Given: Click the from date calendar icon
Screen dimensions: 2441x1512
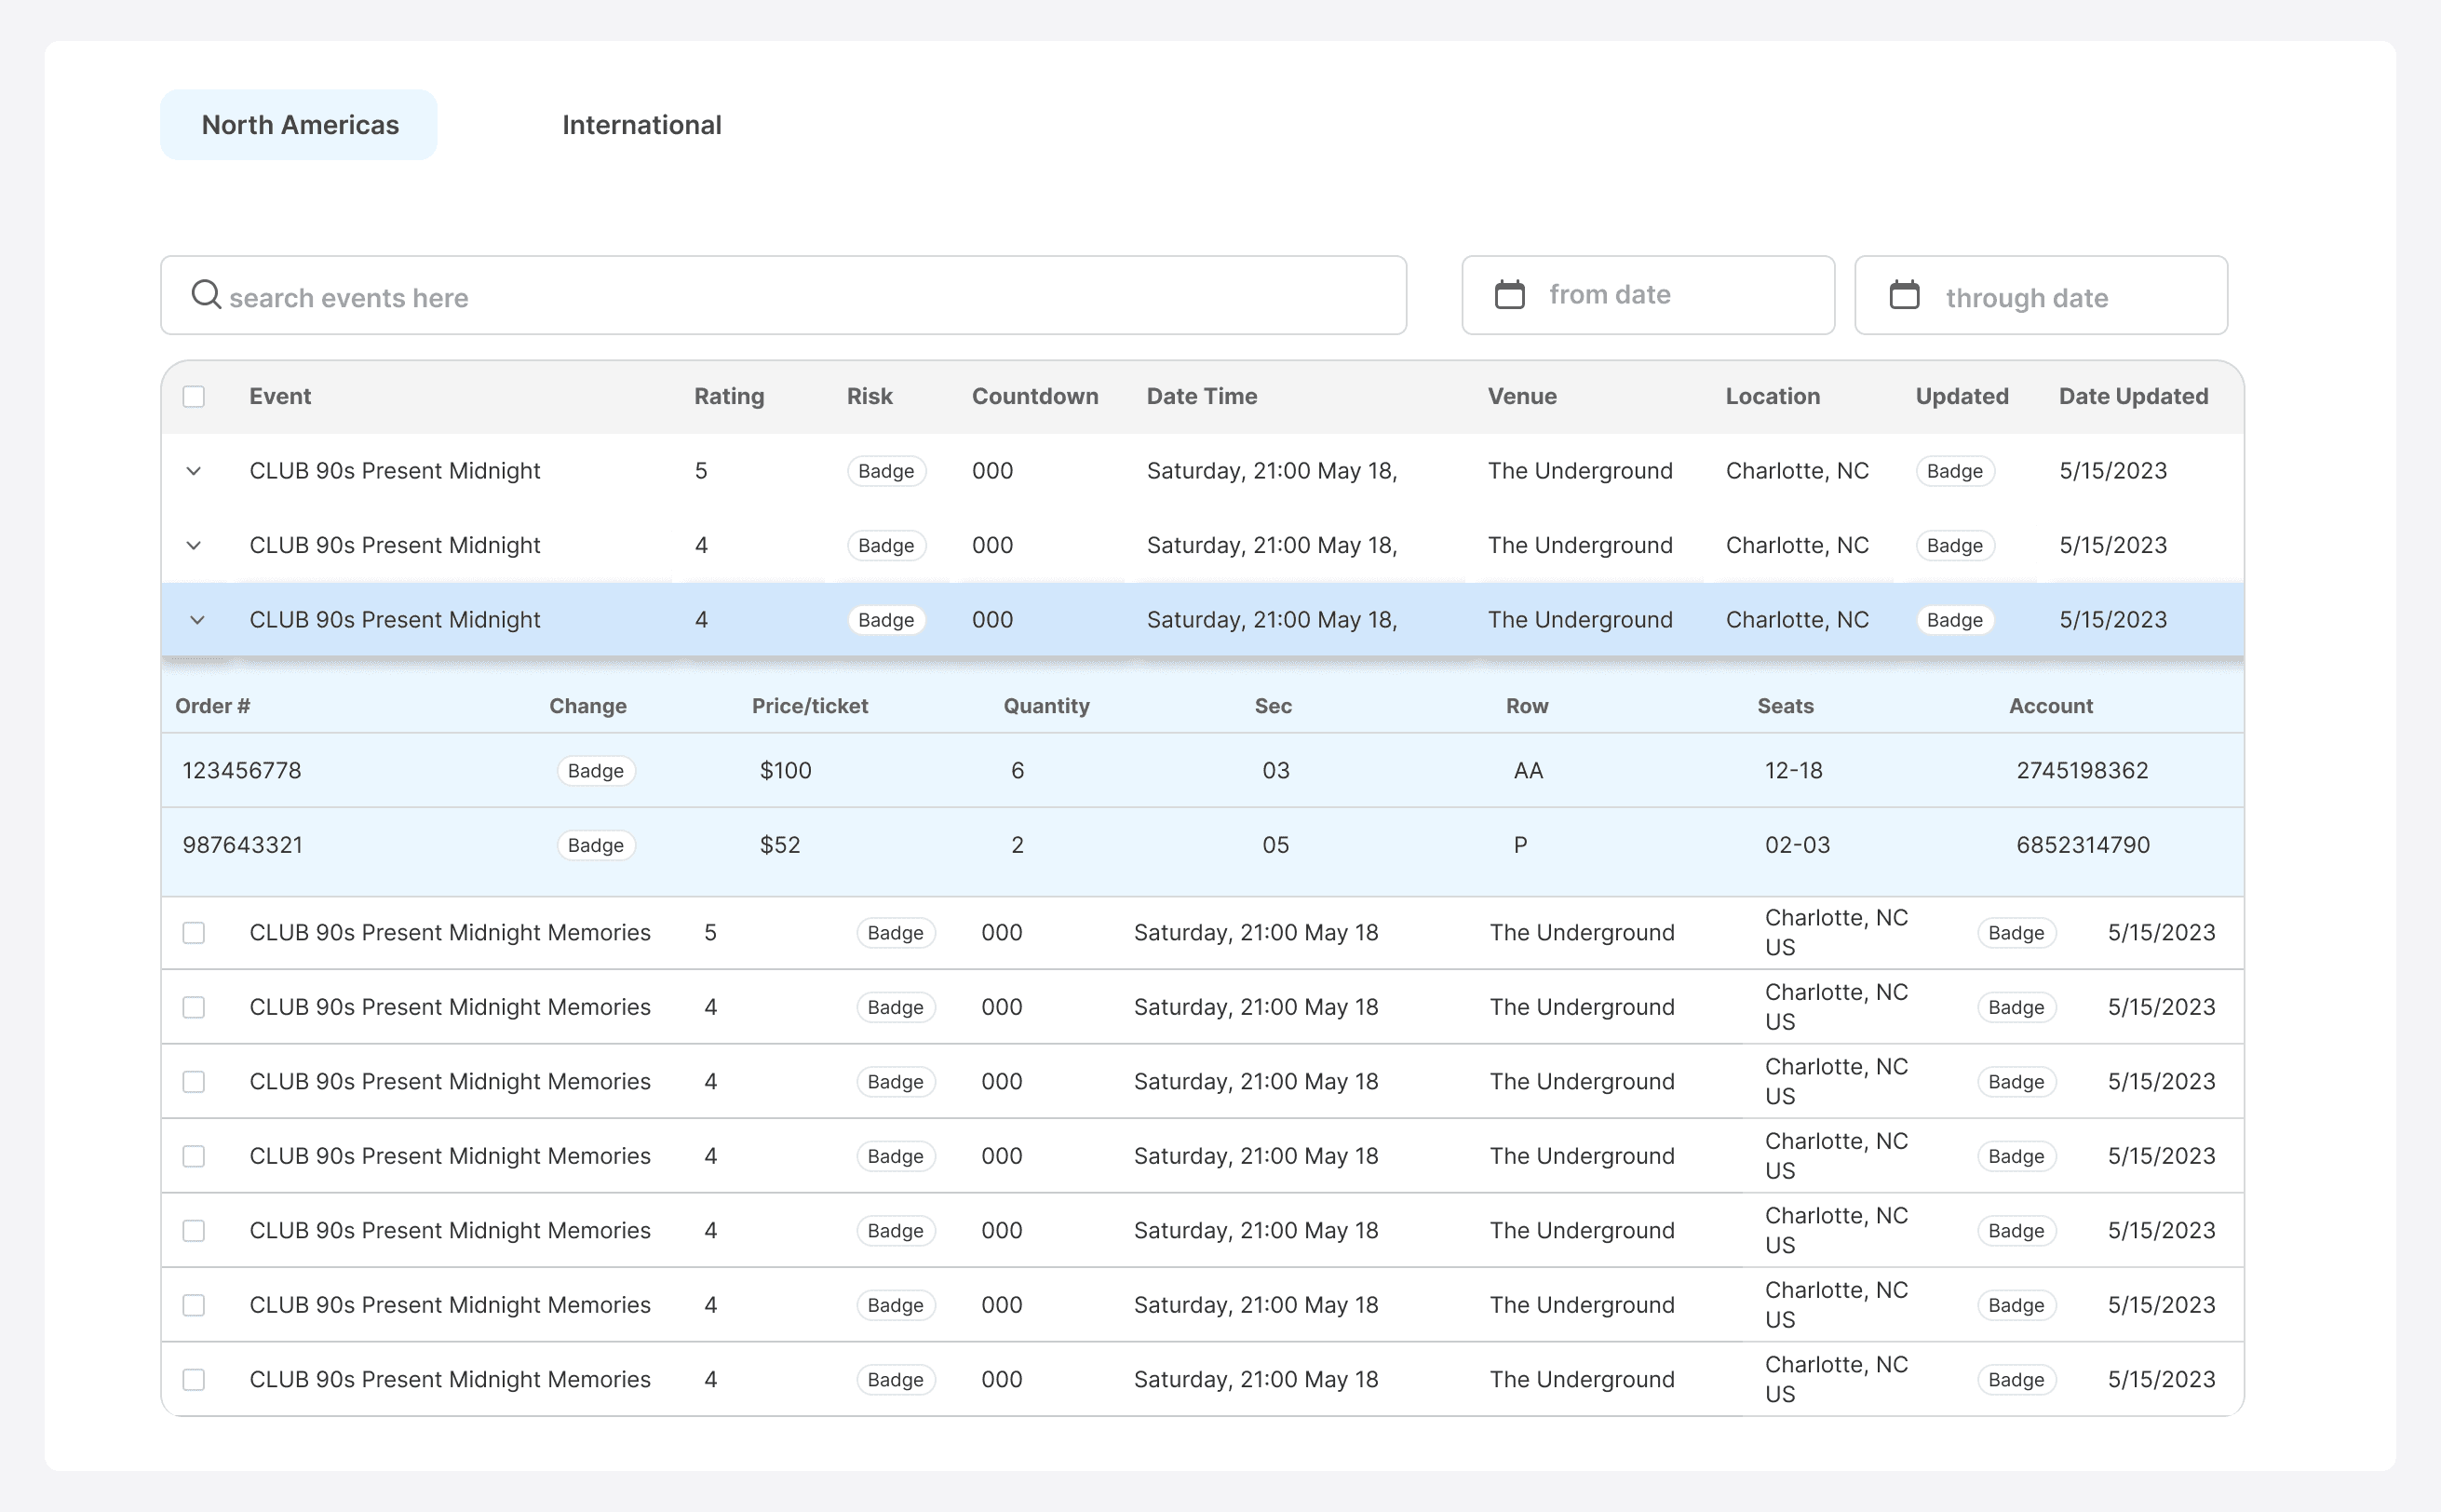Looking at the screenshot, I should coord(1509,295).
